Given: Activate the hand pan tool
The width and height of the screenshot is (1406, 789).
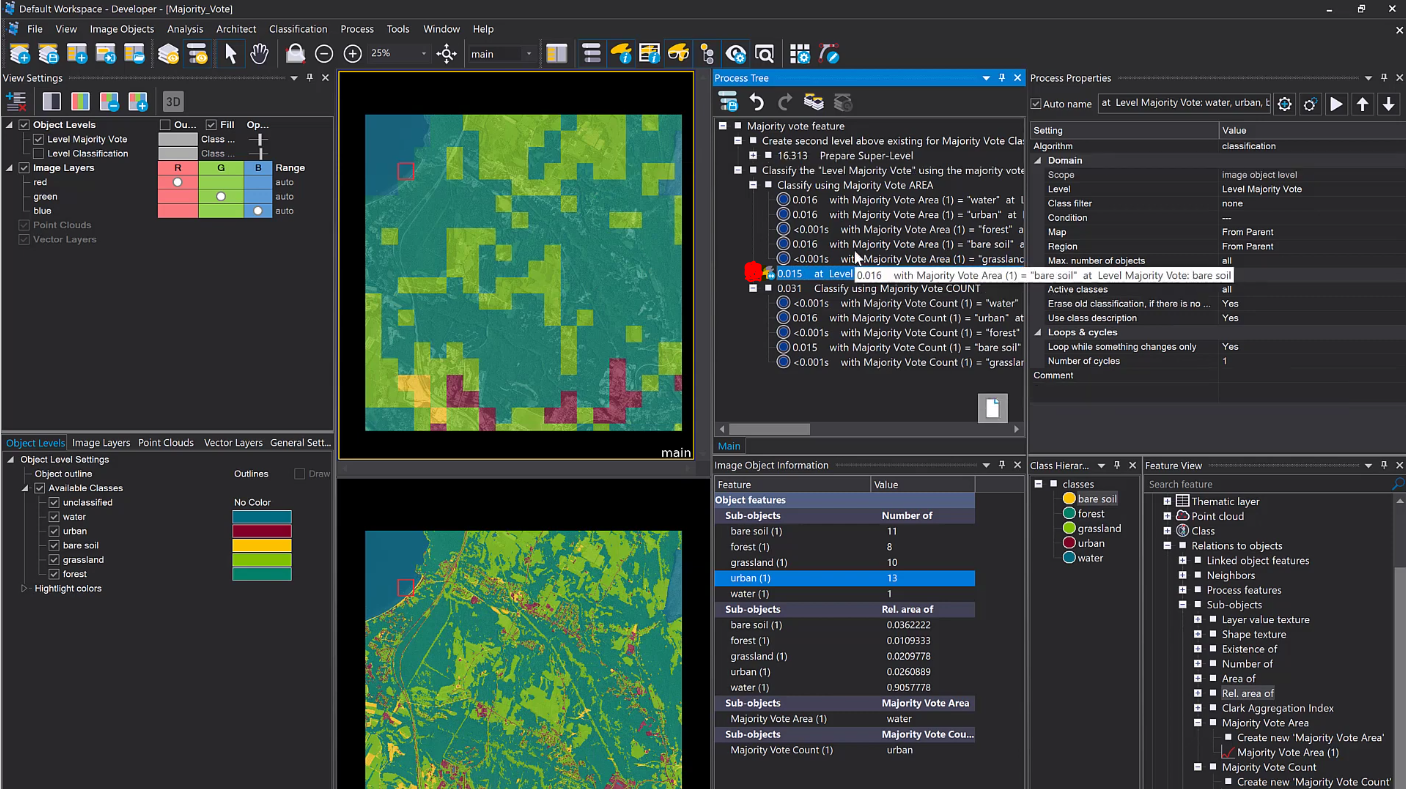Looking at the screenshot, I should (x=259, y=54).
